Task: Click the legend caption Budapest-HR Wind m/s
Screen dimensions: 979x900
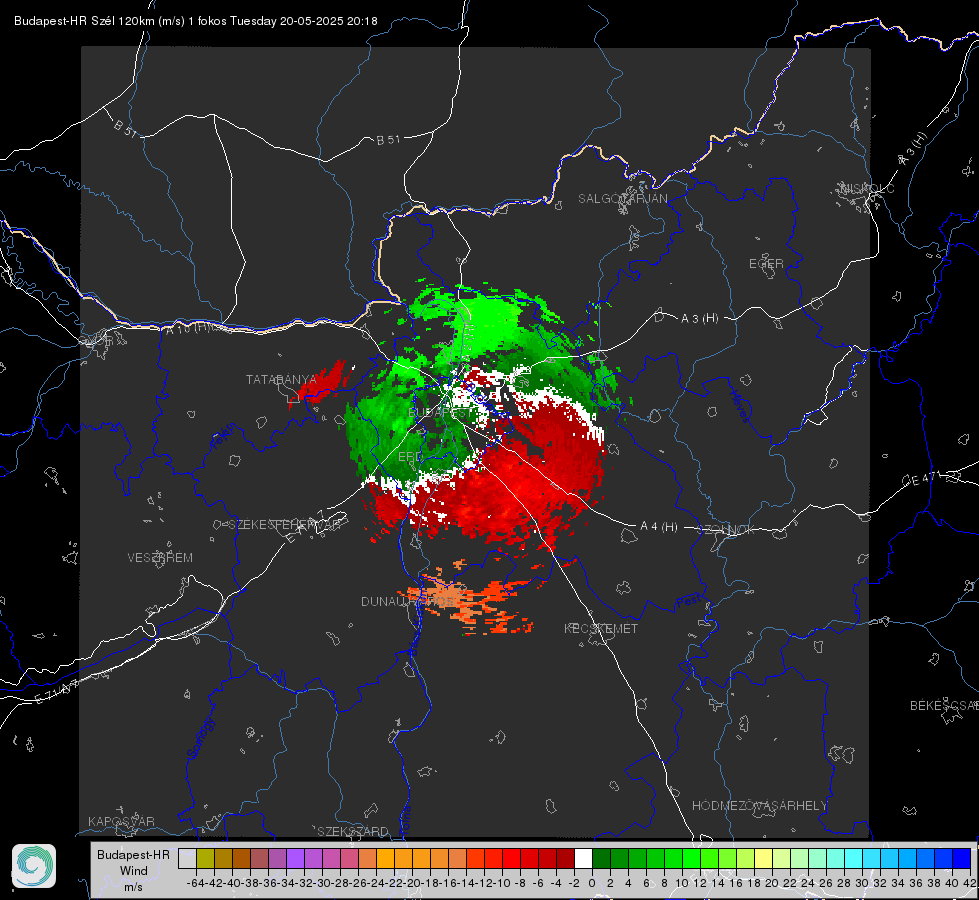Action: point(133,870)
